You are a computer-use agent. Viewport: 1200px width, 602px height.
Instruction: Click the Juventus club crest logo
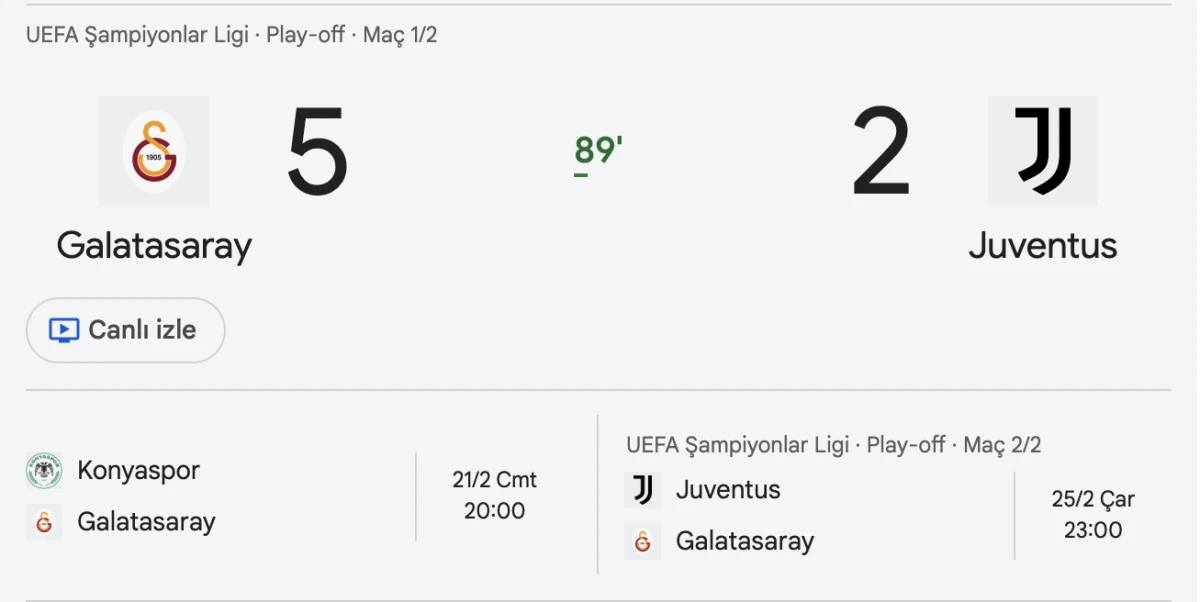(x=1043, y=152)
